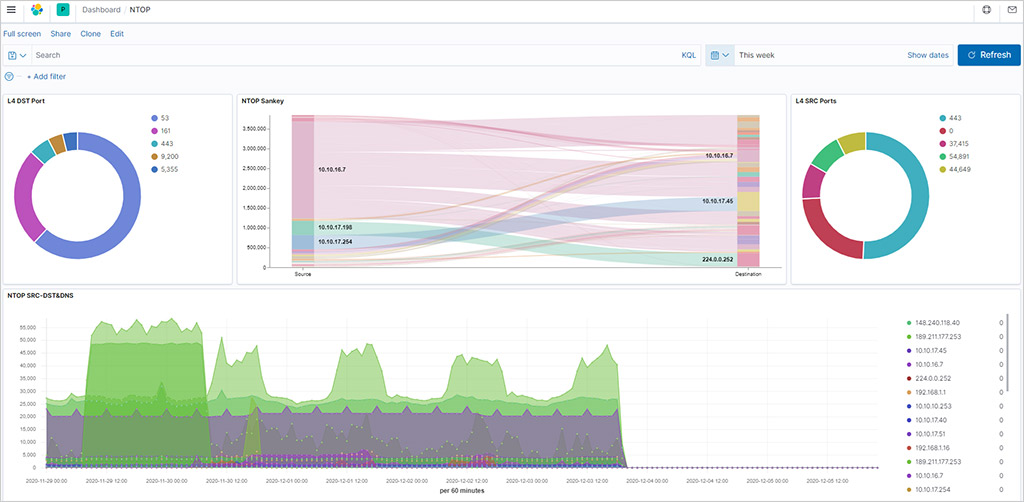Click Full screen in the toolbar
1024x502 pixels.
22,33
